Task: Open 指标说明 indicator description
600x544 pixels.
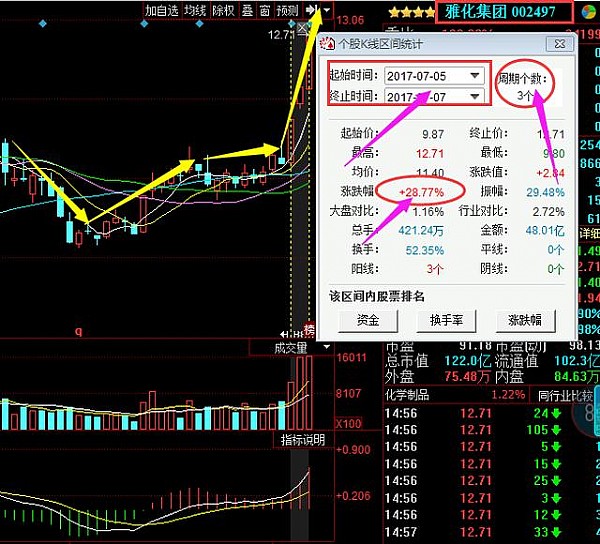Action: click(301, 440)
